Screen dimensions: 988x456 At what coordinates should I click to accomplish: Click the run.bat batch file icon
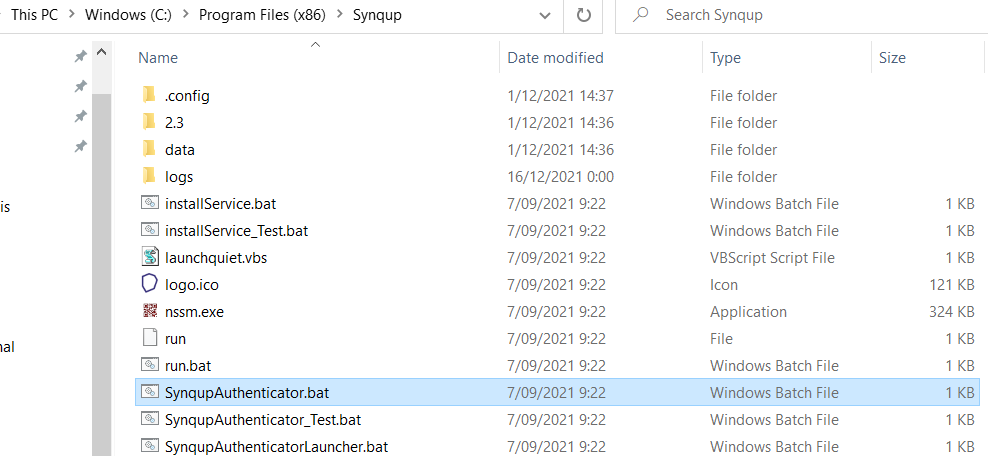pos(149,365)
